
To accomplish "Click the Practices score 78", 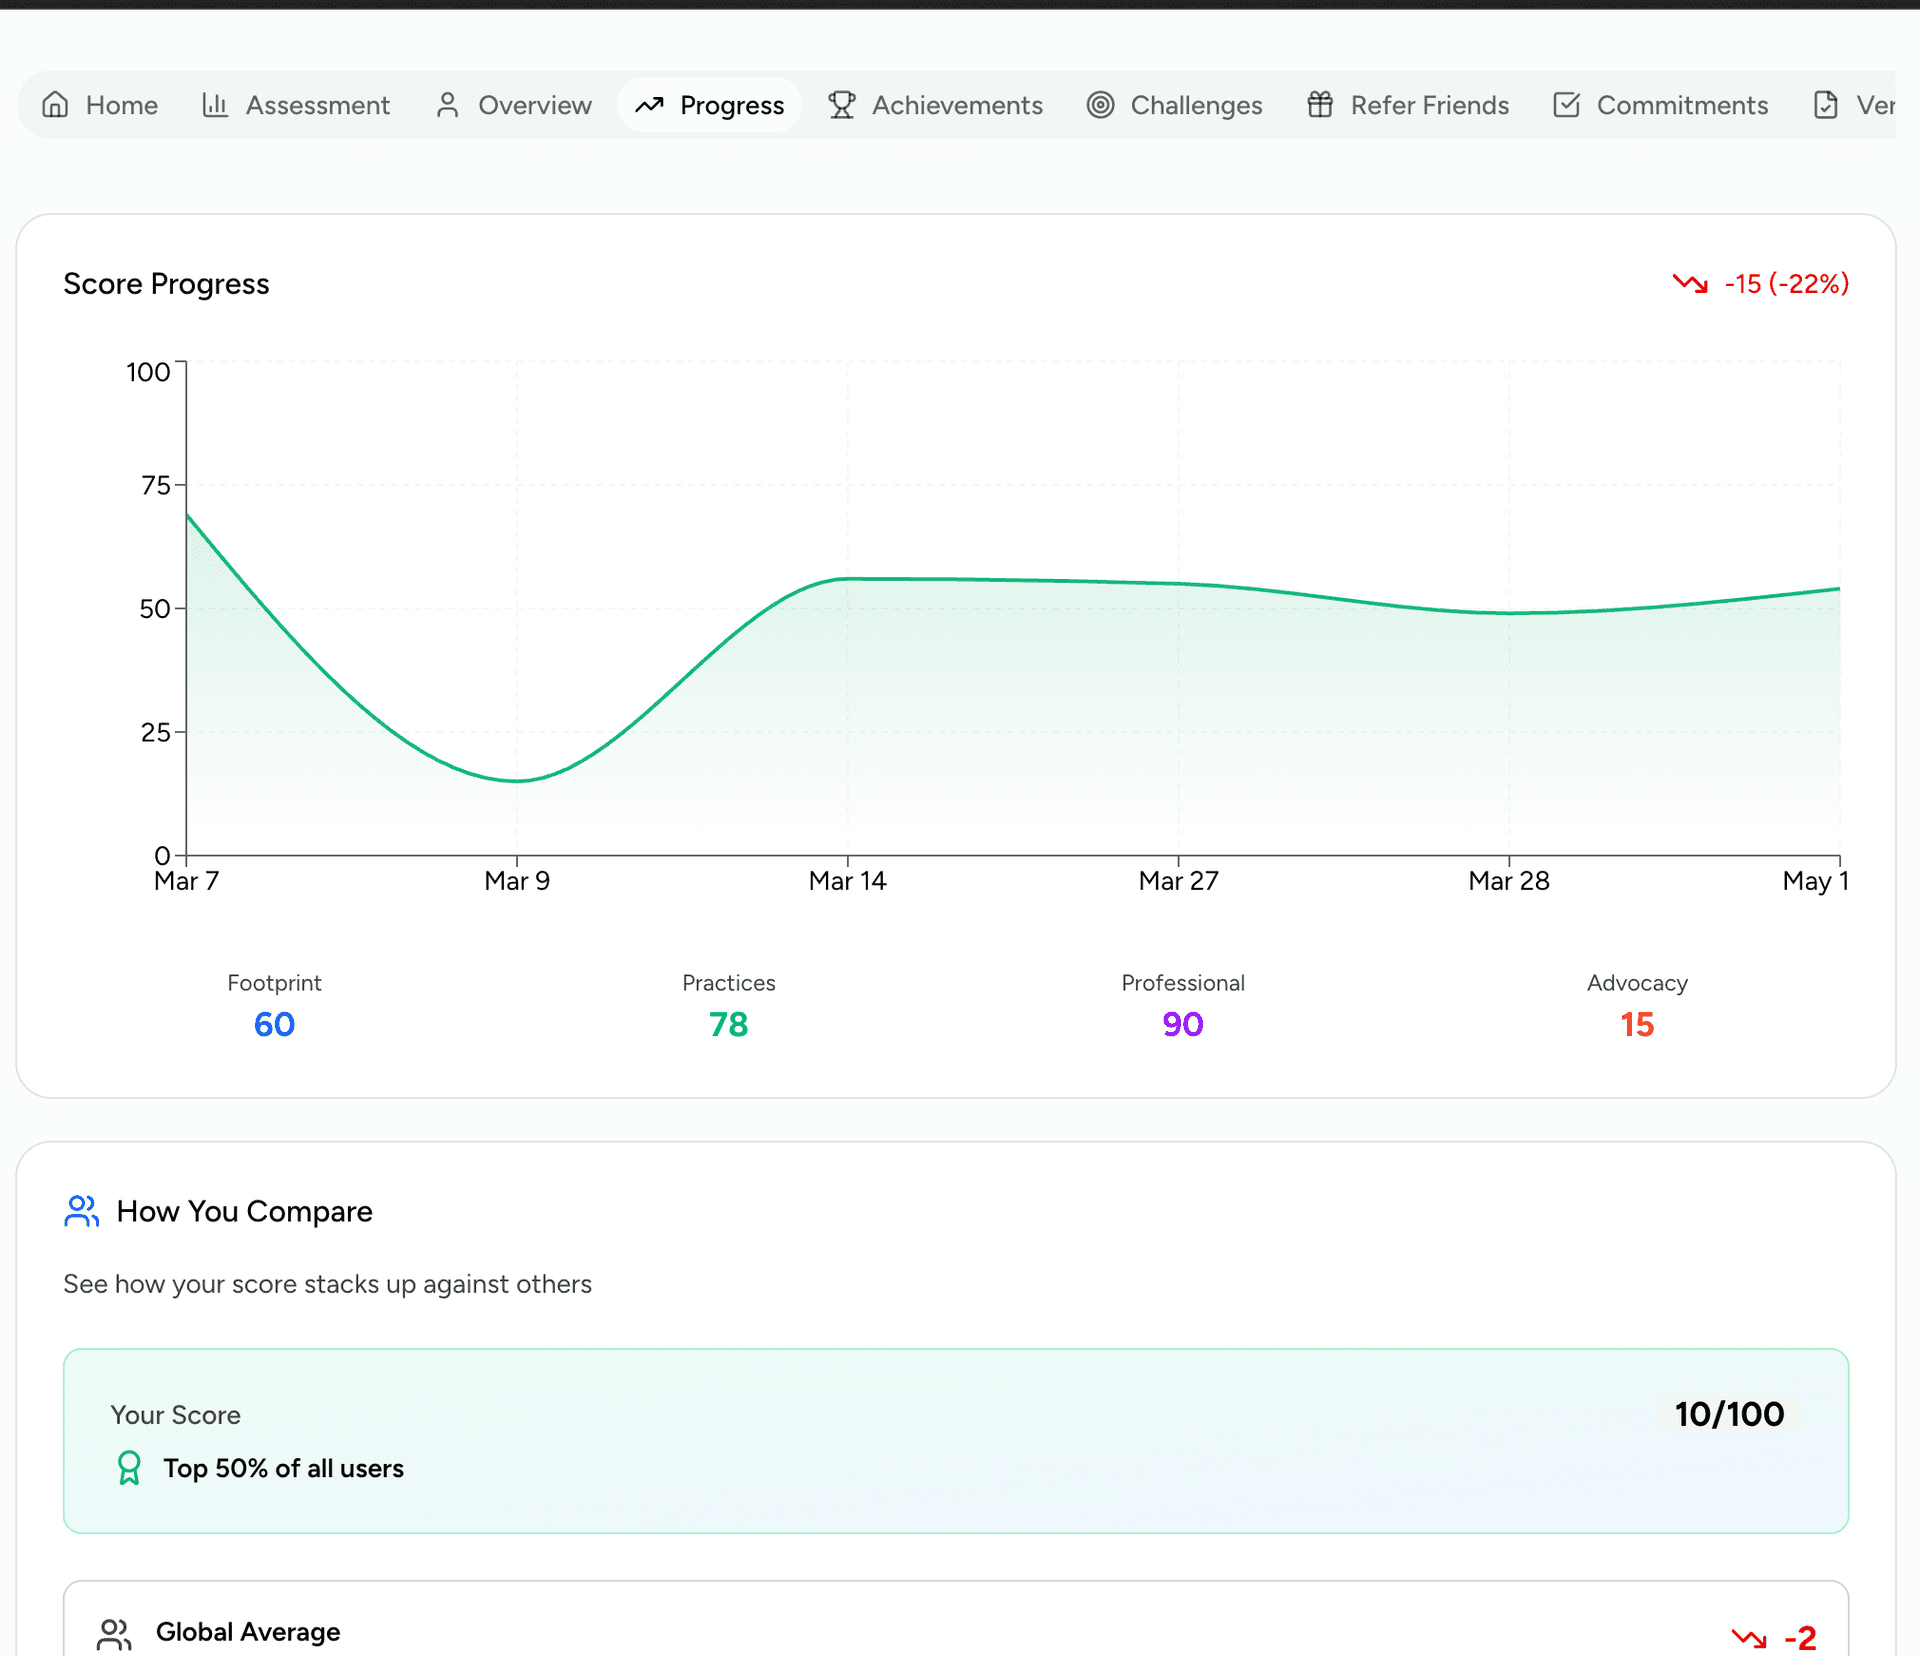I will (729, 1024).
